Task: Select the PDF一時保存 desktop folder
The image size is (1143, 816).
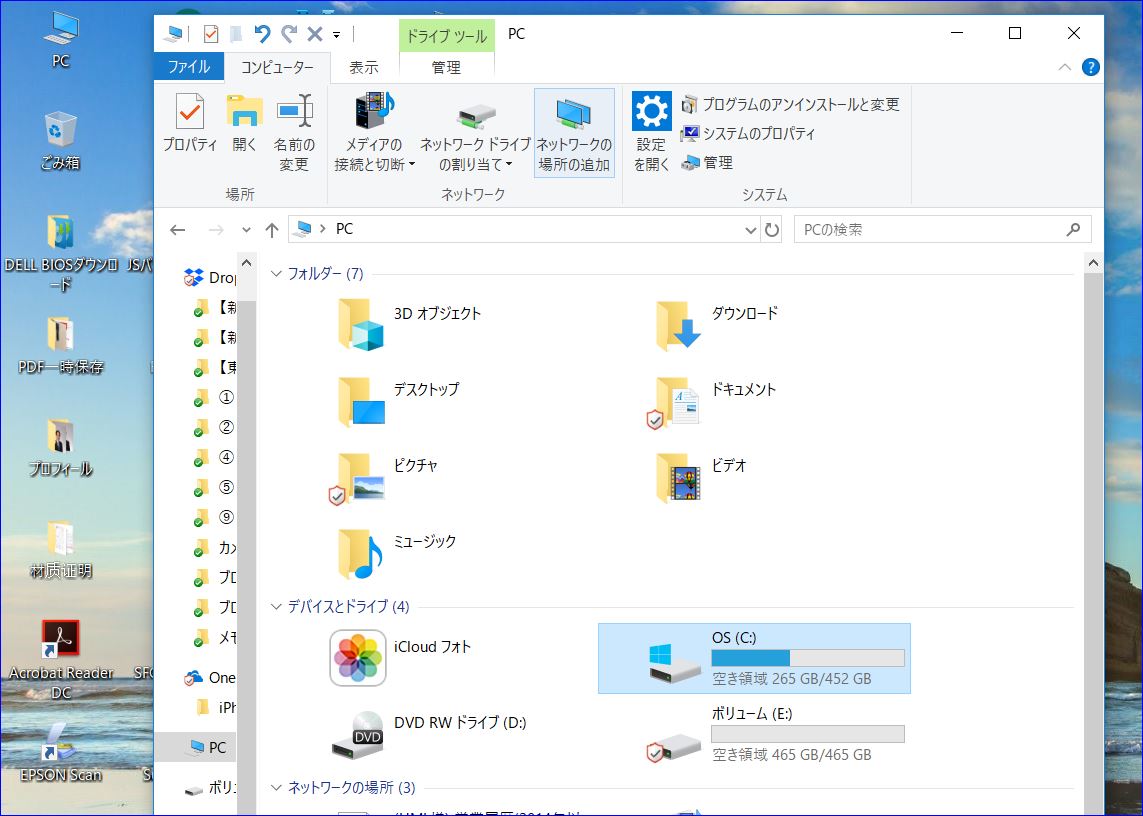Action: pyautogui.click(x=61, y=346)
